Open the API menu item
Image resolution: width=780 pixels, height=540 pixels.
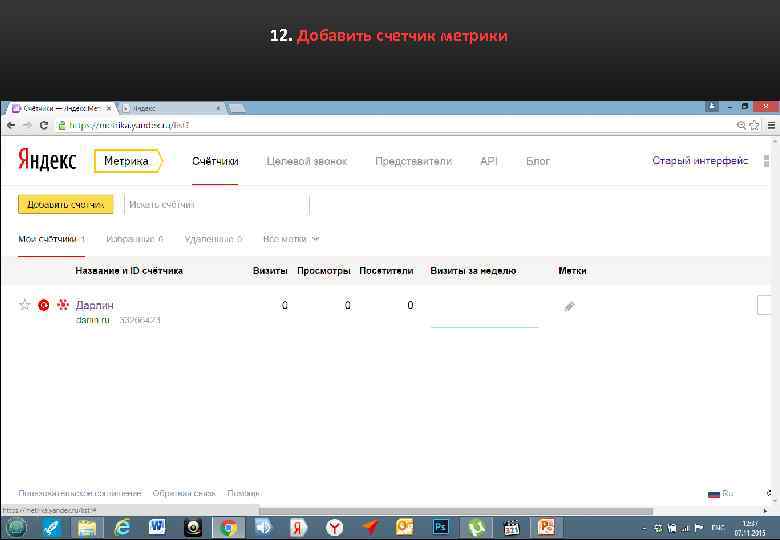pyautogui.click(x=488, y=161)
